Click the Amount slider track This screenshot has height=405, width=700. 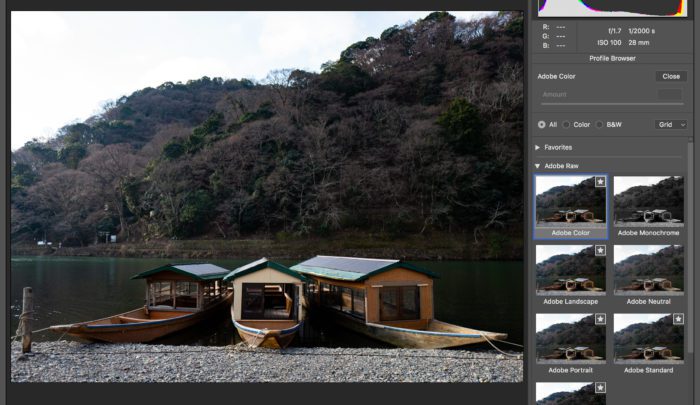(612, 104)
